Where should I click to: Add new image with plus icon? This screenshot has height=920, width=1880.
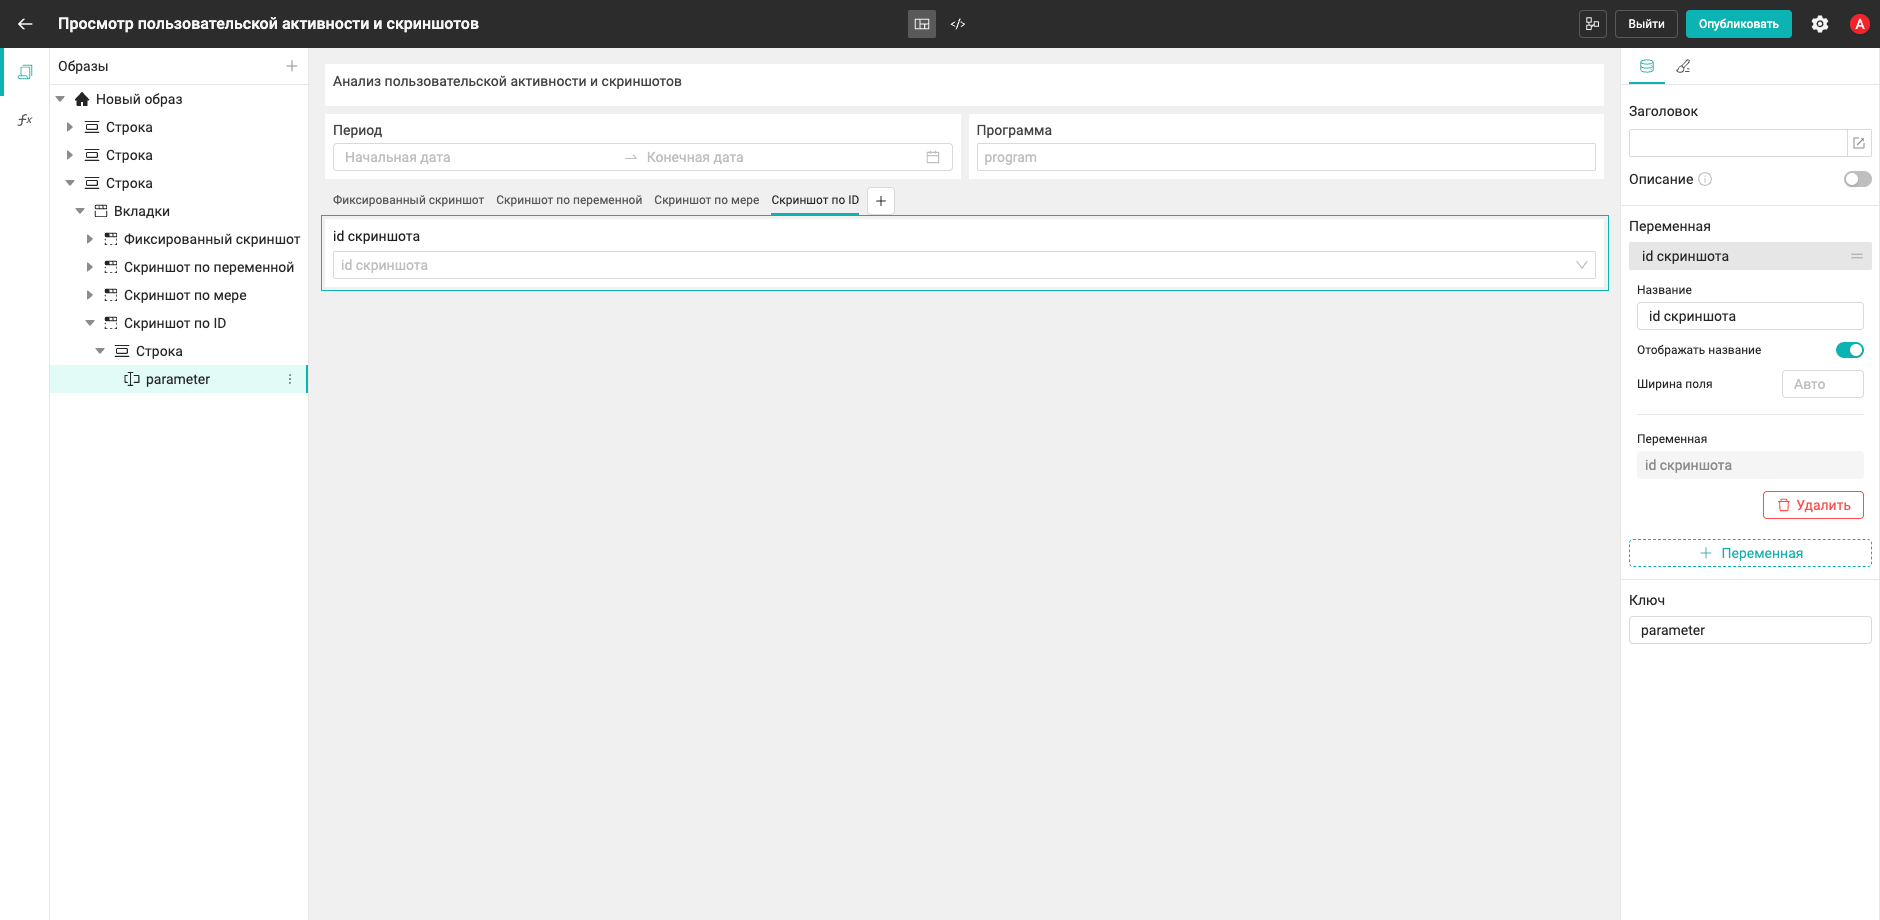pos(292,66)
